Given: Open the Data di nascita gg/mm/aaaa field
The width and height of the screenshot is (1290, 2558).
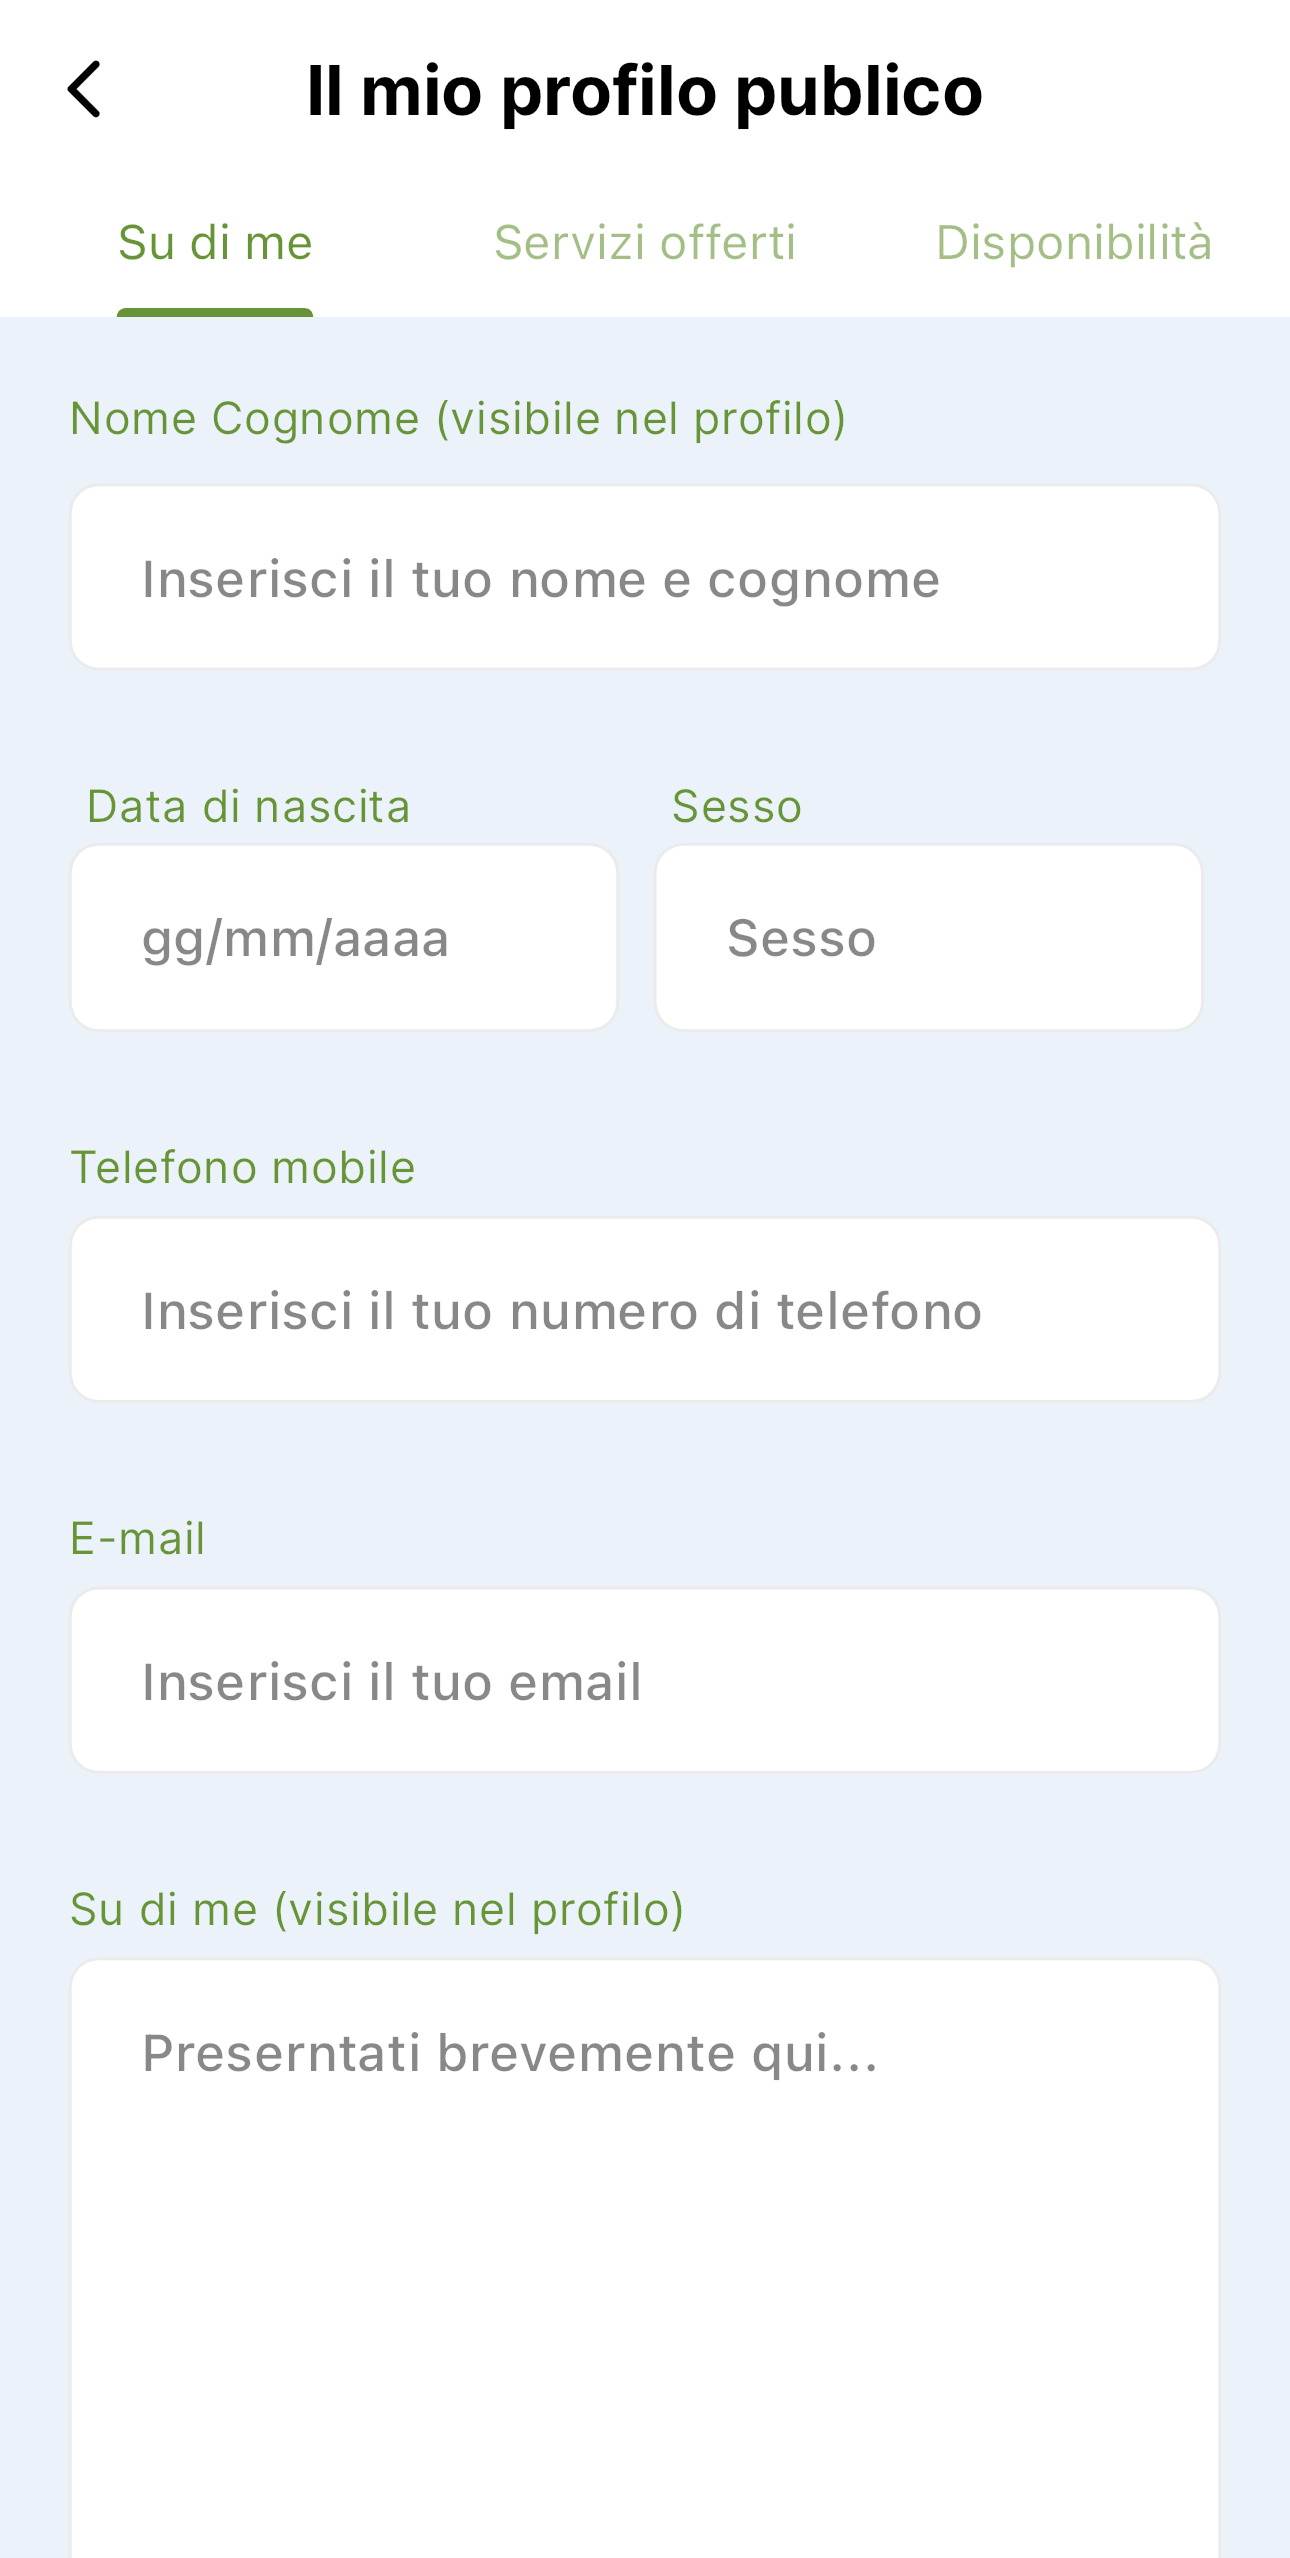Looking at the screenshot, I should (344, 938).
